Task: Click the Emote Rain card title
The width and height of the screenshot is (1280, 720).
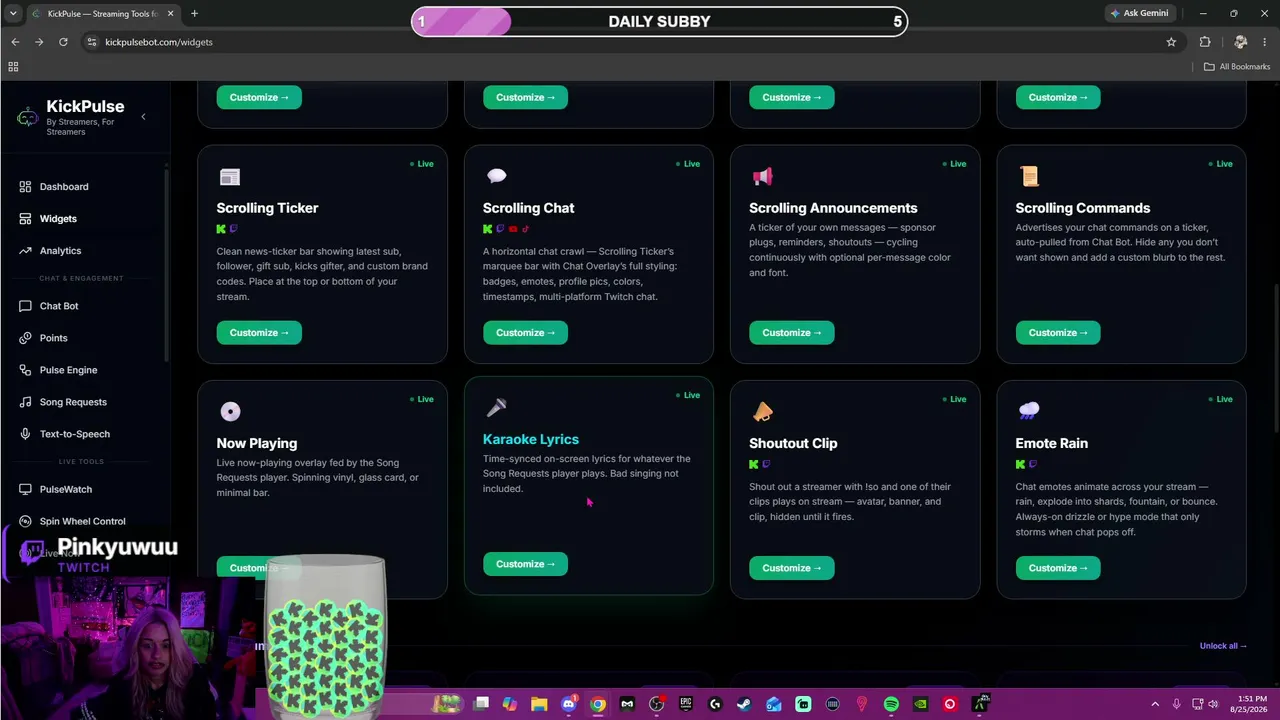Action: (x=1052, y=443)
